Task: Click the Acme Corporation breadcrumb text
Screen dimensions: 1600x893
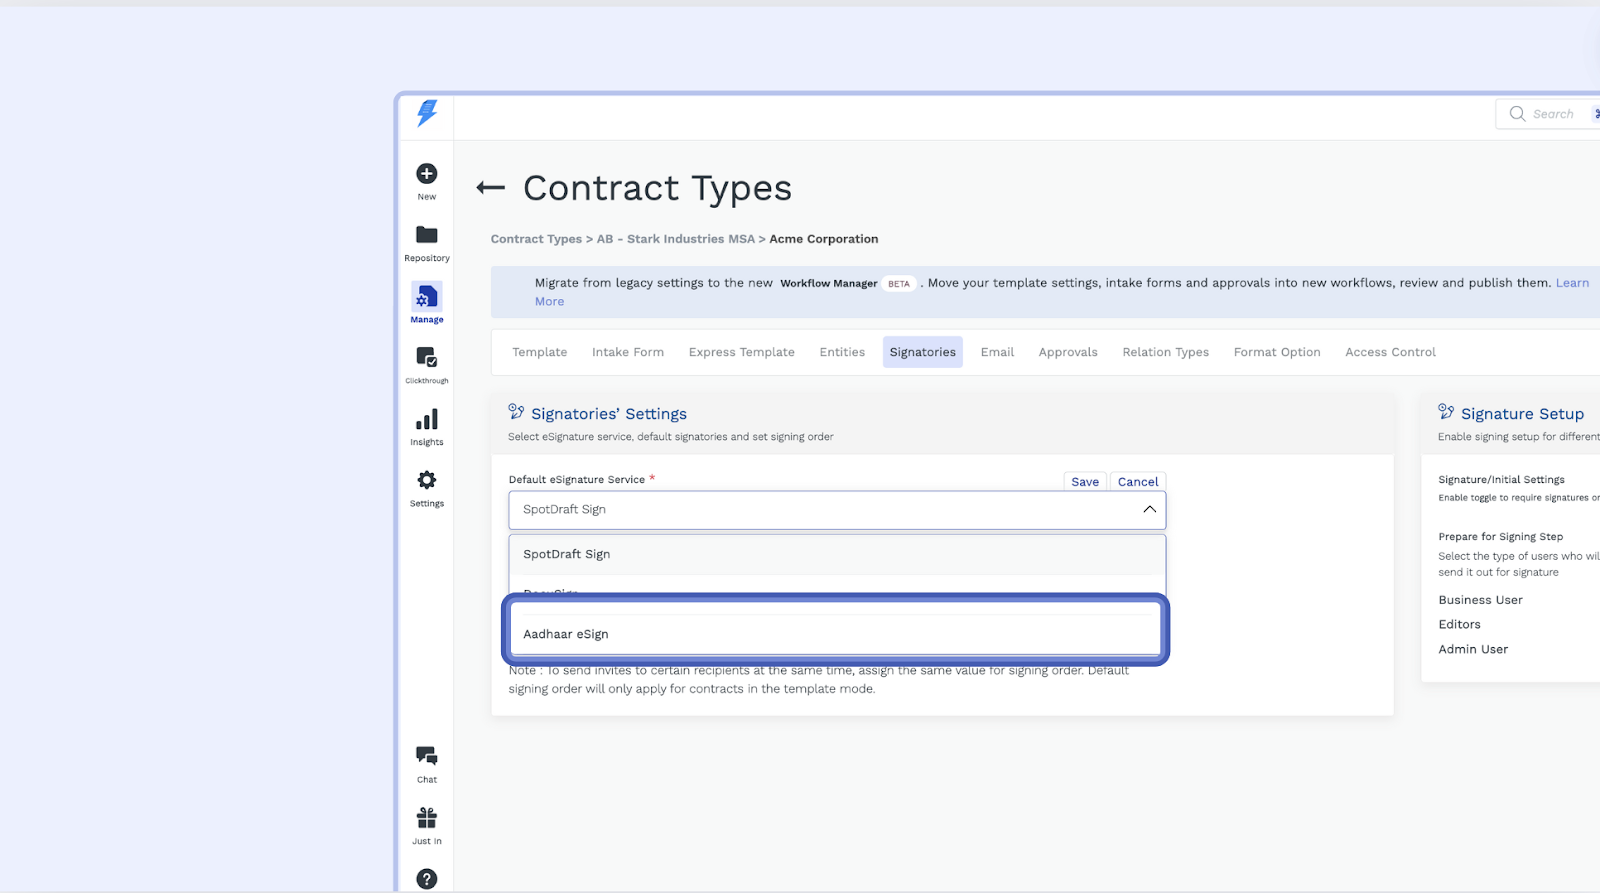Action: pos(824,239)
